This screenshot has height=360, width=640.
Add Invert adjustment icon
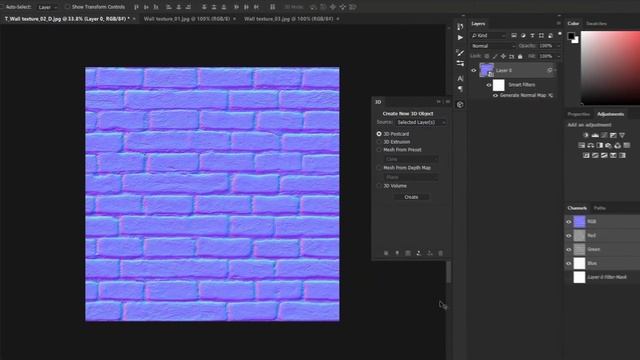[586, 156]
